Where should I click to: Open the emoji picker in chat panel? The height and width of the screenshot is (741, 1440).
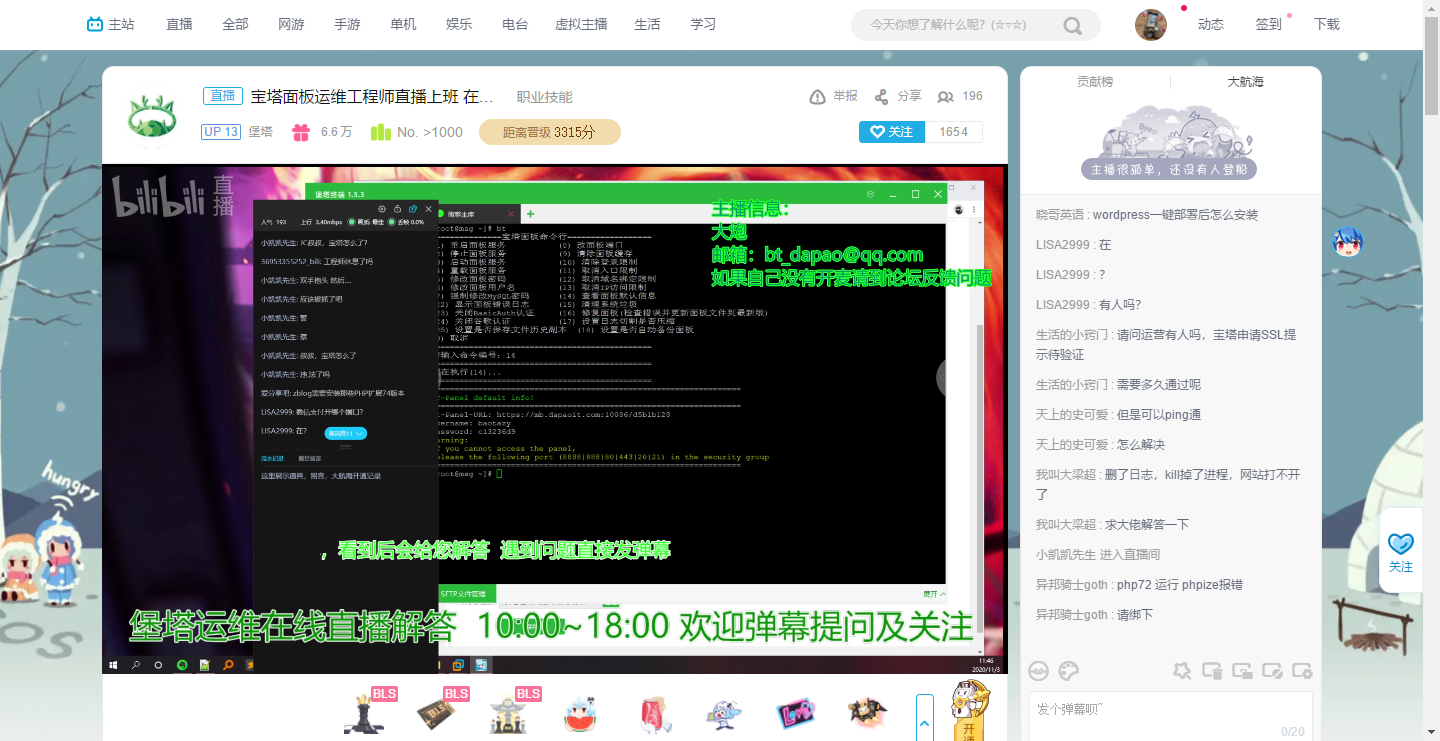1040,671
